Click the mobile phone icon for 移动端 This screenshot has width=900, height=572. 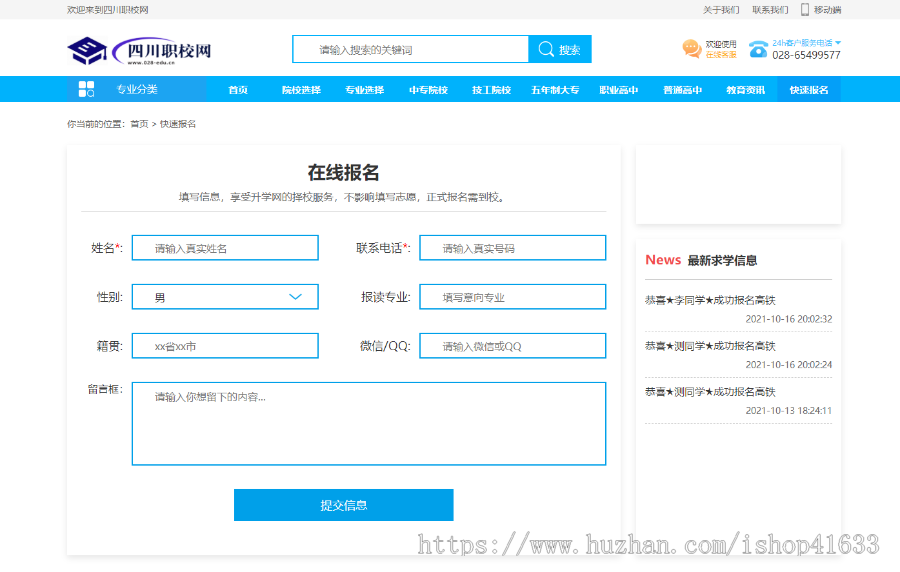tap(805, 9)
